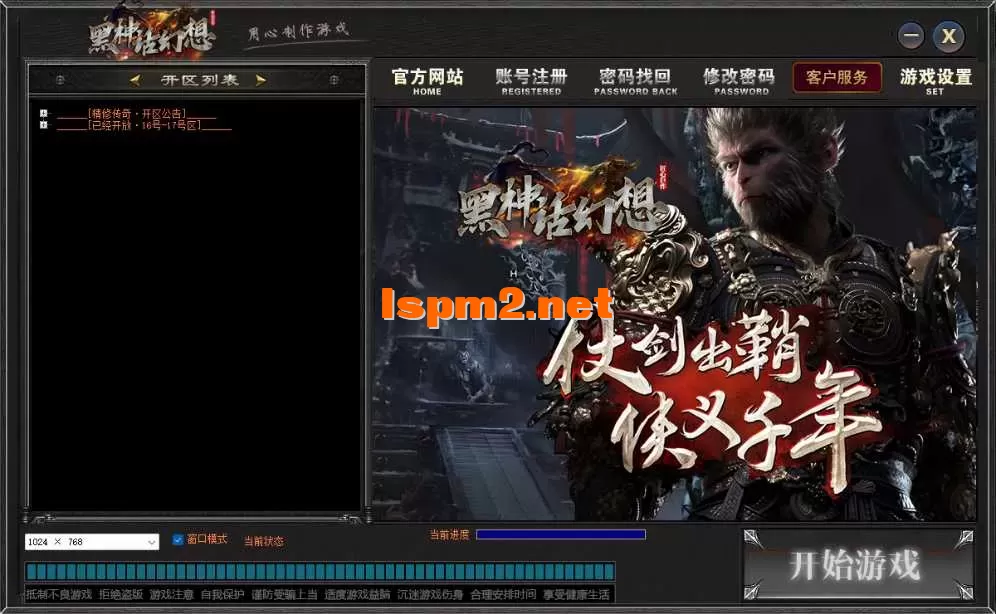Open the 官方网站 HOME page
The width and height of the screenshot is (996, 614).
427,81
